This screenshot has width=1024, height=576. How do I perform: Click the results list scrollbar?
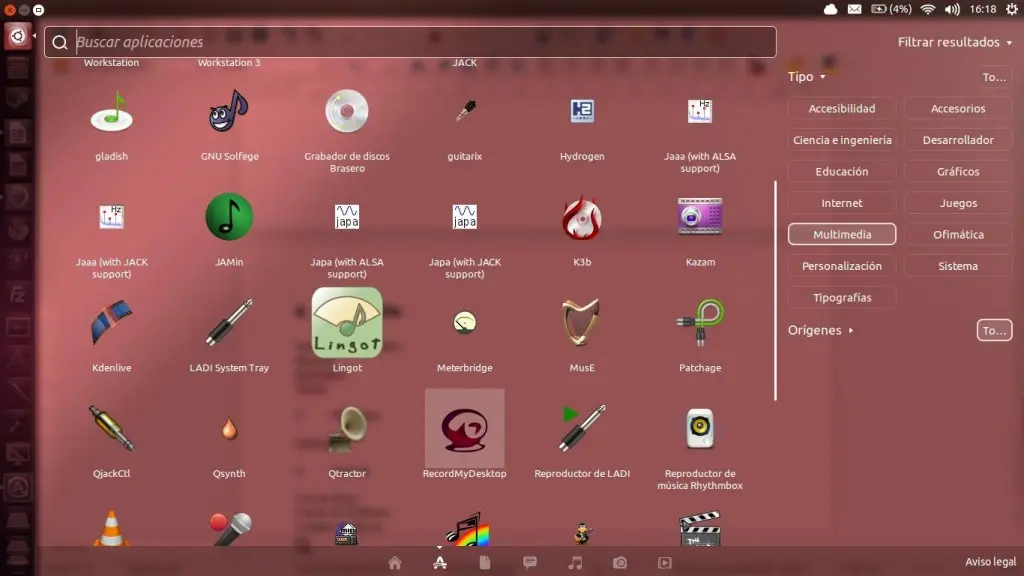(x=775, y=291)
